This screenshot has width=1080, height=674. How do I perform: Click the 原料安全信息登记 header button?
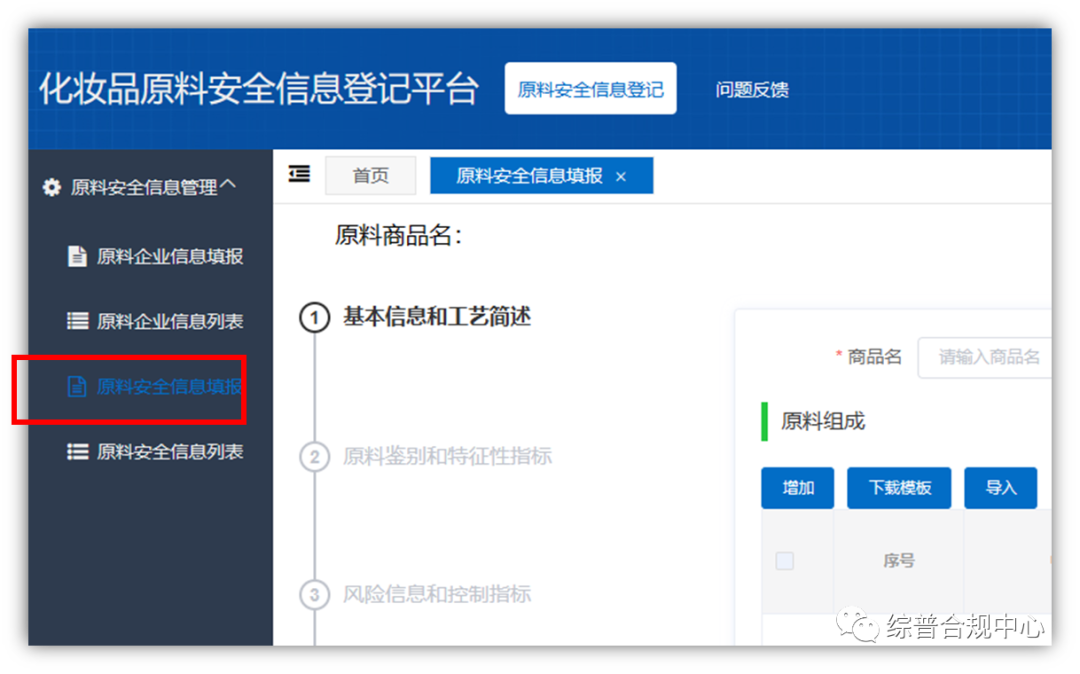point(590,88)
